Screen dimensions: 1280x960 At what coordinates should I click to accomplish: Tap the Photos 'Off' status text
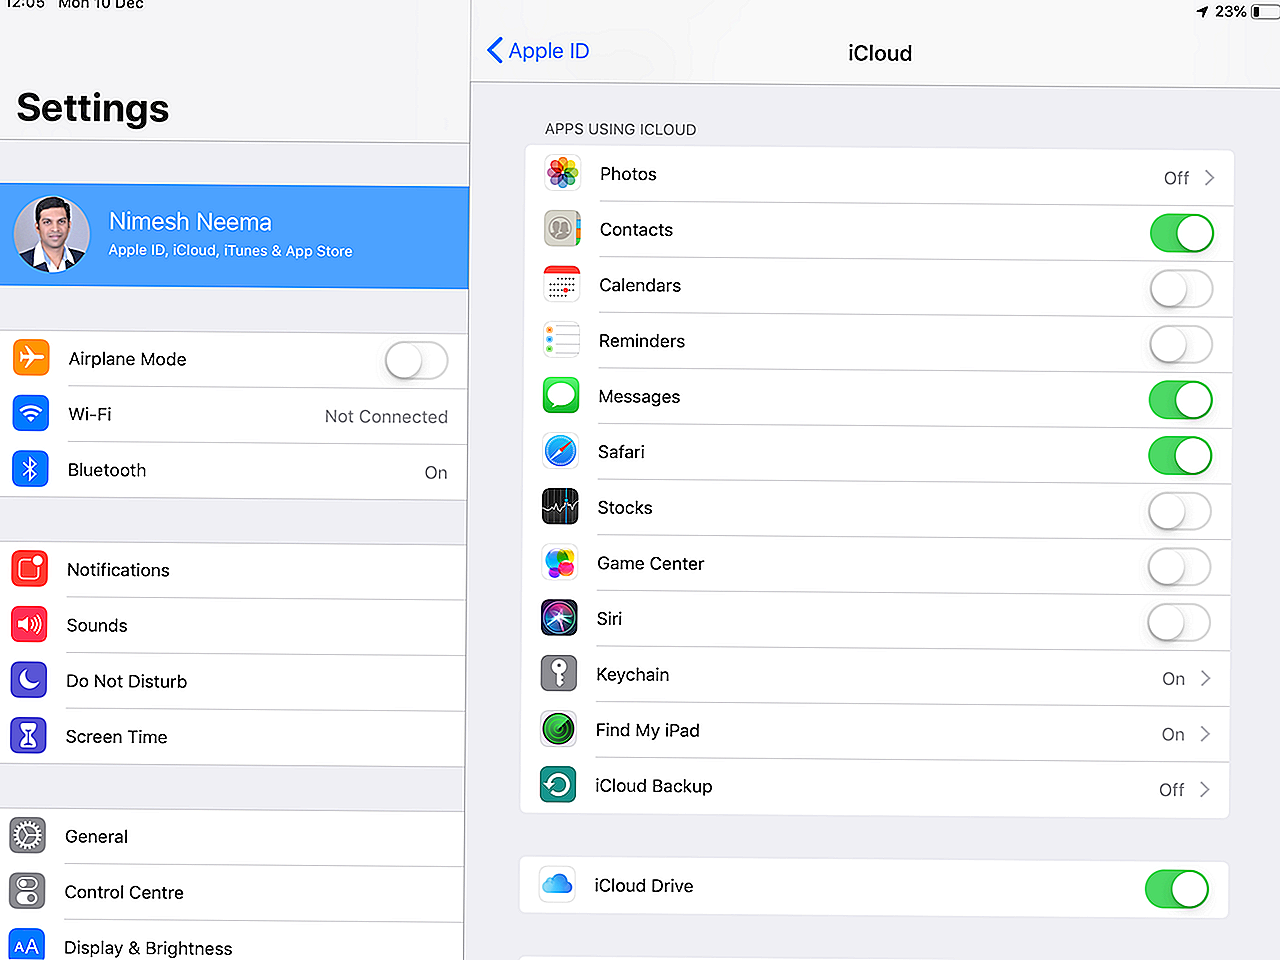pos(1176,178)
